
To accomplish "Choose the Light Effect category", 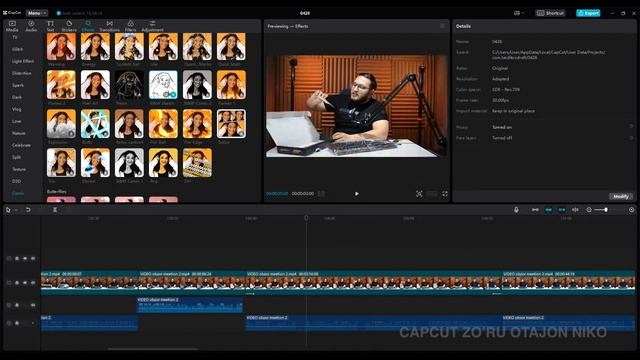I will [x=22, y=61].
